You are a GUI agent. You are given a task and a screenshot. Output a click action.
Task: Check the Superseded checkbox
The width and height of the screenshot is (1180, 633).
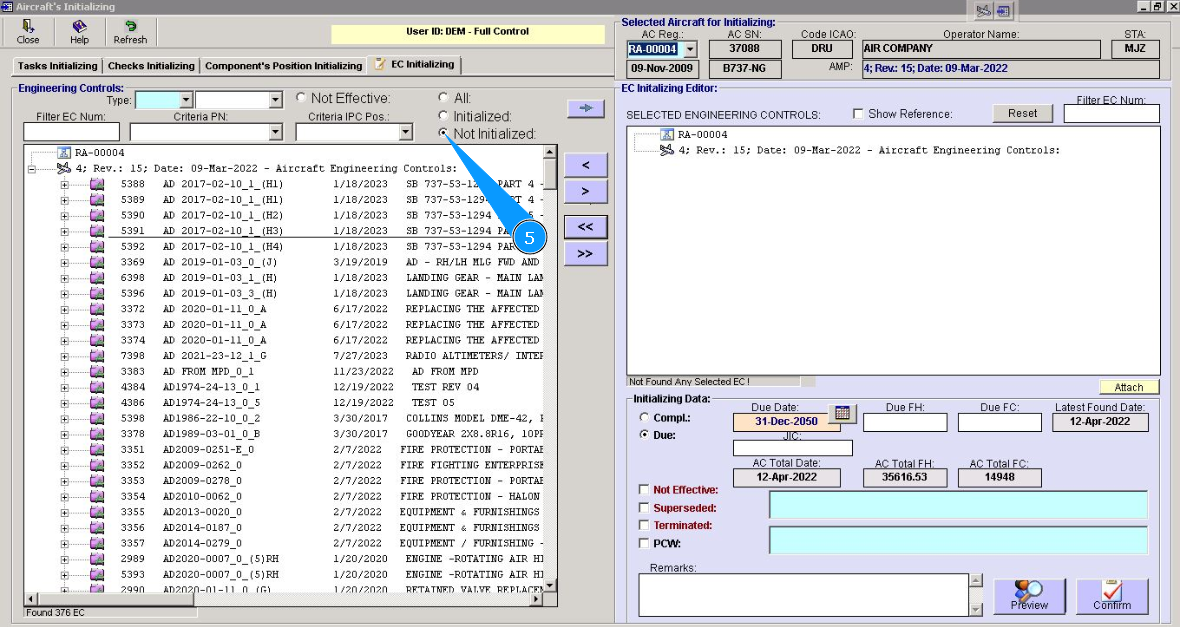(644, 508)
